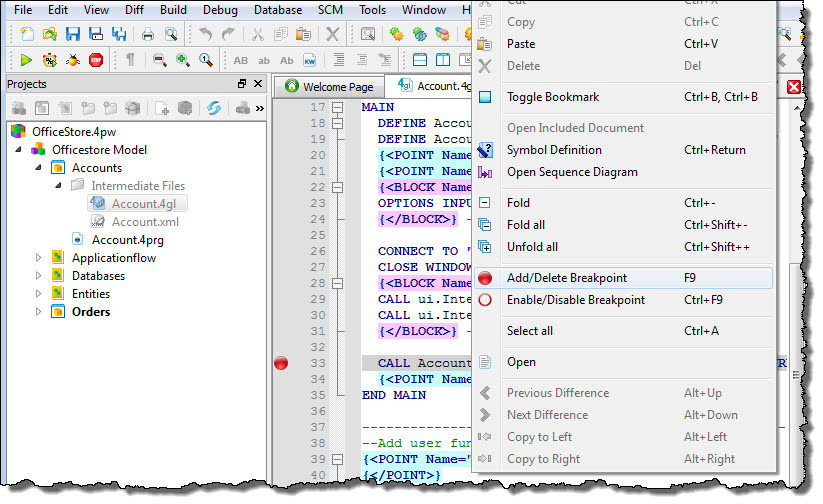The image size is (823, 504).
Task: Click the green Run arrow icon
Action: (26, 60)
